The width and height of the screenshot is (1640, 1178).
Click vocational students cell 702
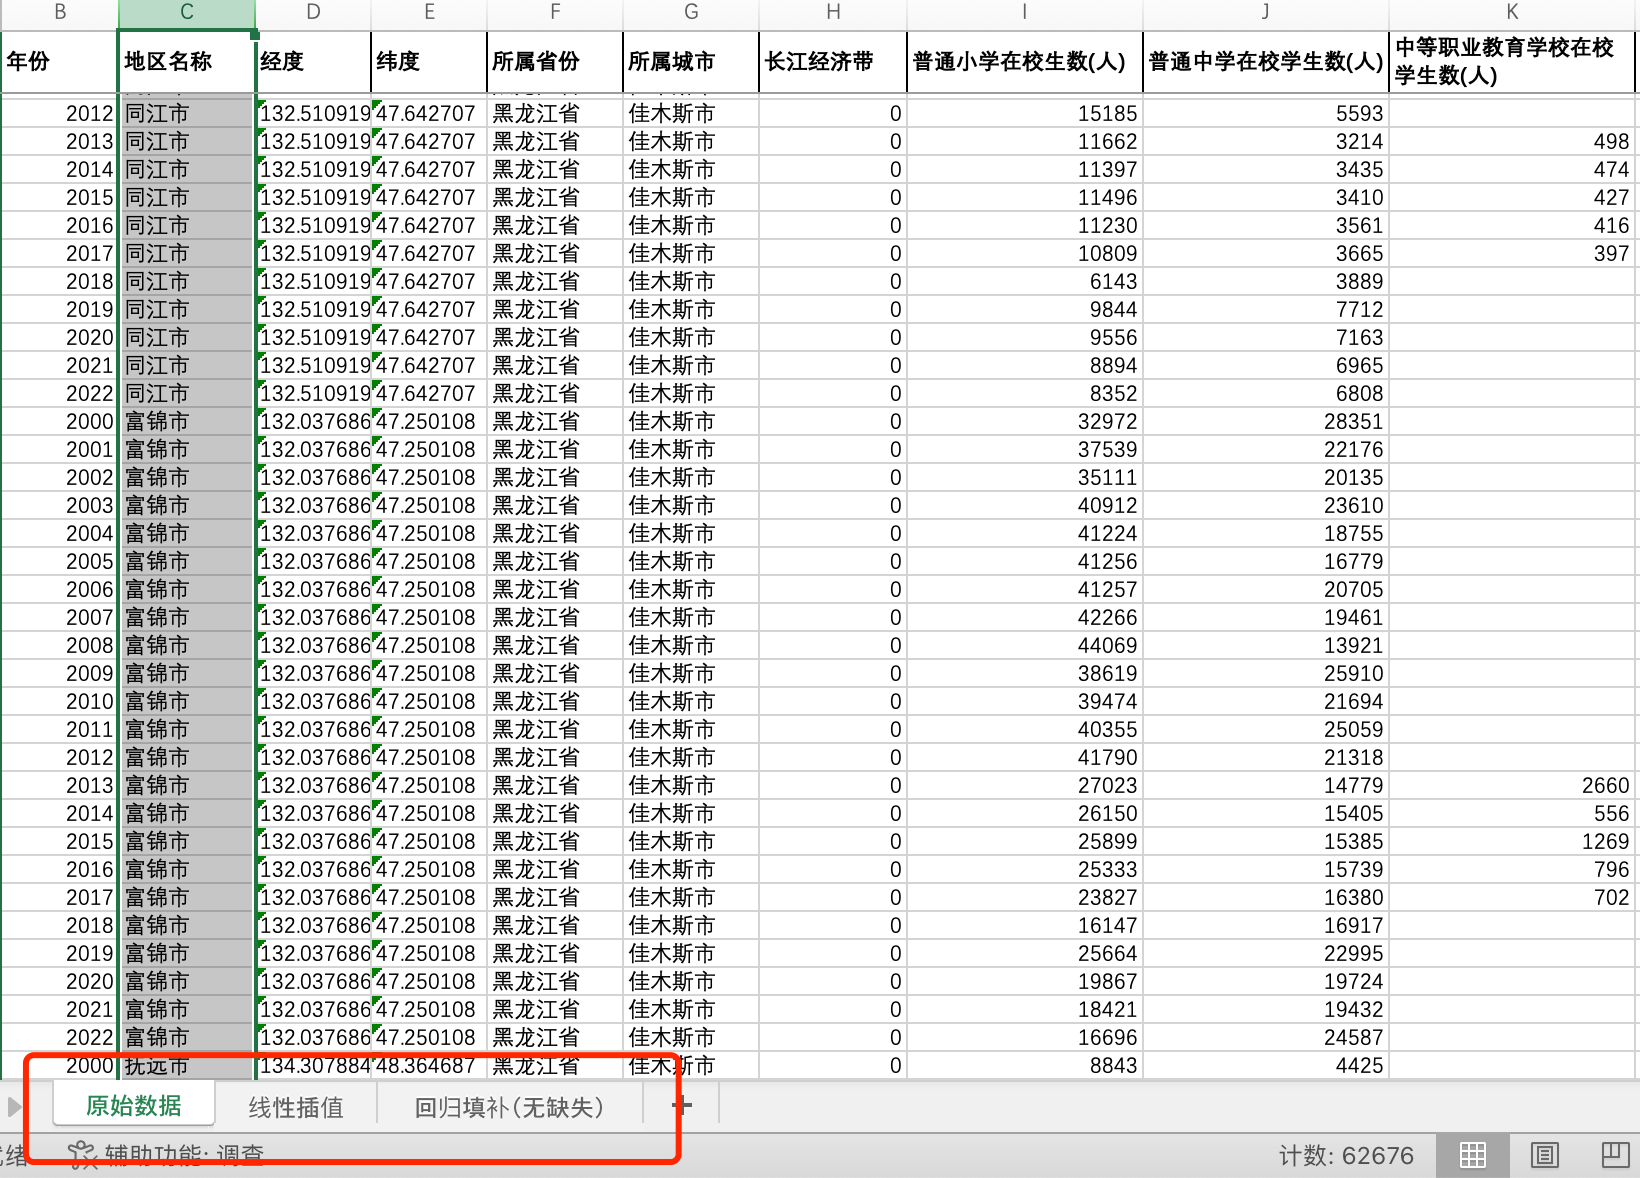coord(1512,898)
